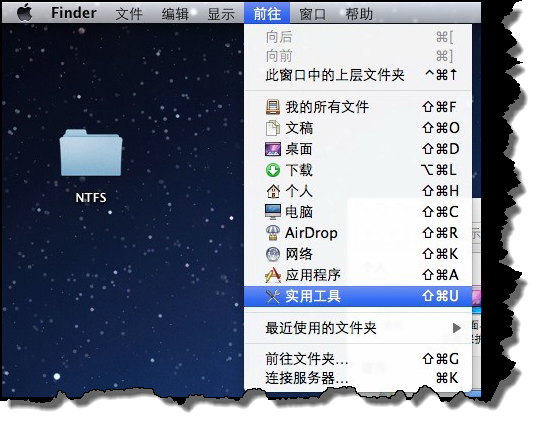545x428 pixels.
Task: Click the 电脑 computer monitor icon
Action: point(273,212)
